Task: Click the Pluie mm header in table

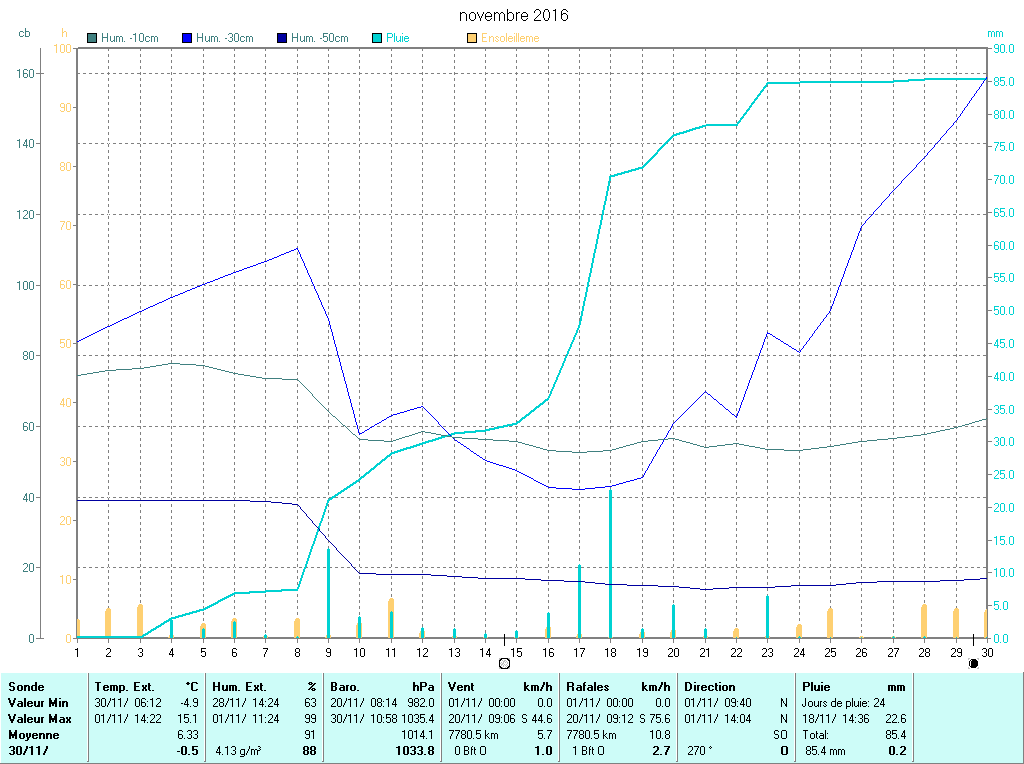Action: point(853,687)
